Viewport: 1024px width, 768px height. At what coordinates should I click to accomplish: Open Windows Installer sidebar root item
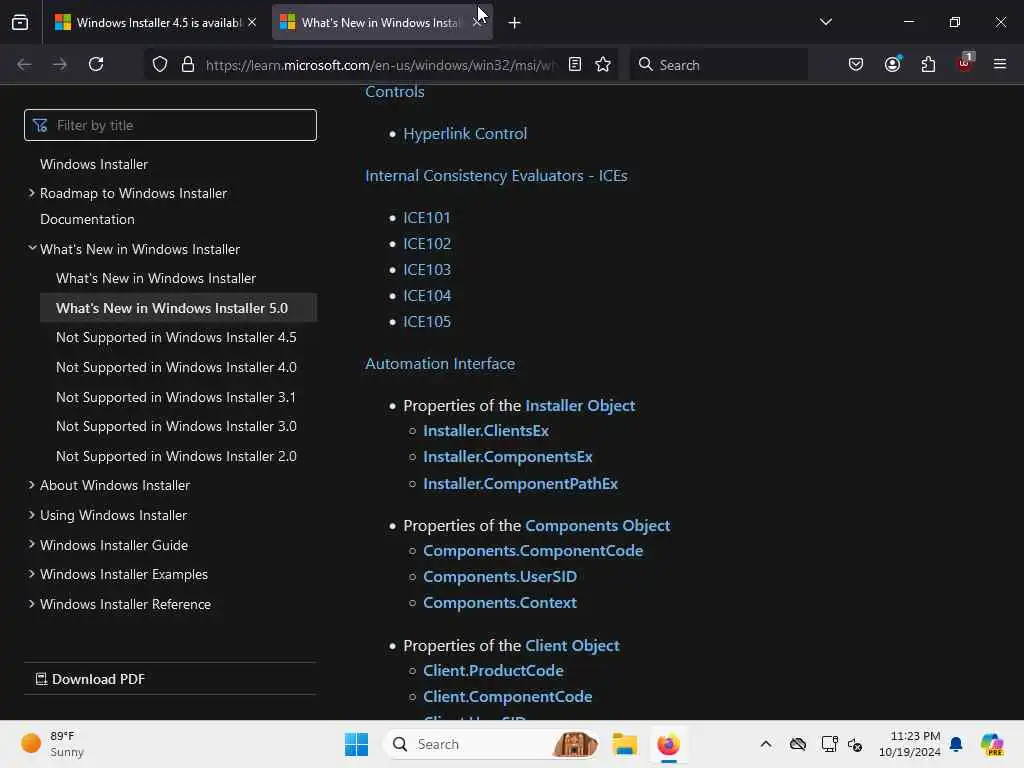coord(94,164)
